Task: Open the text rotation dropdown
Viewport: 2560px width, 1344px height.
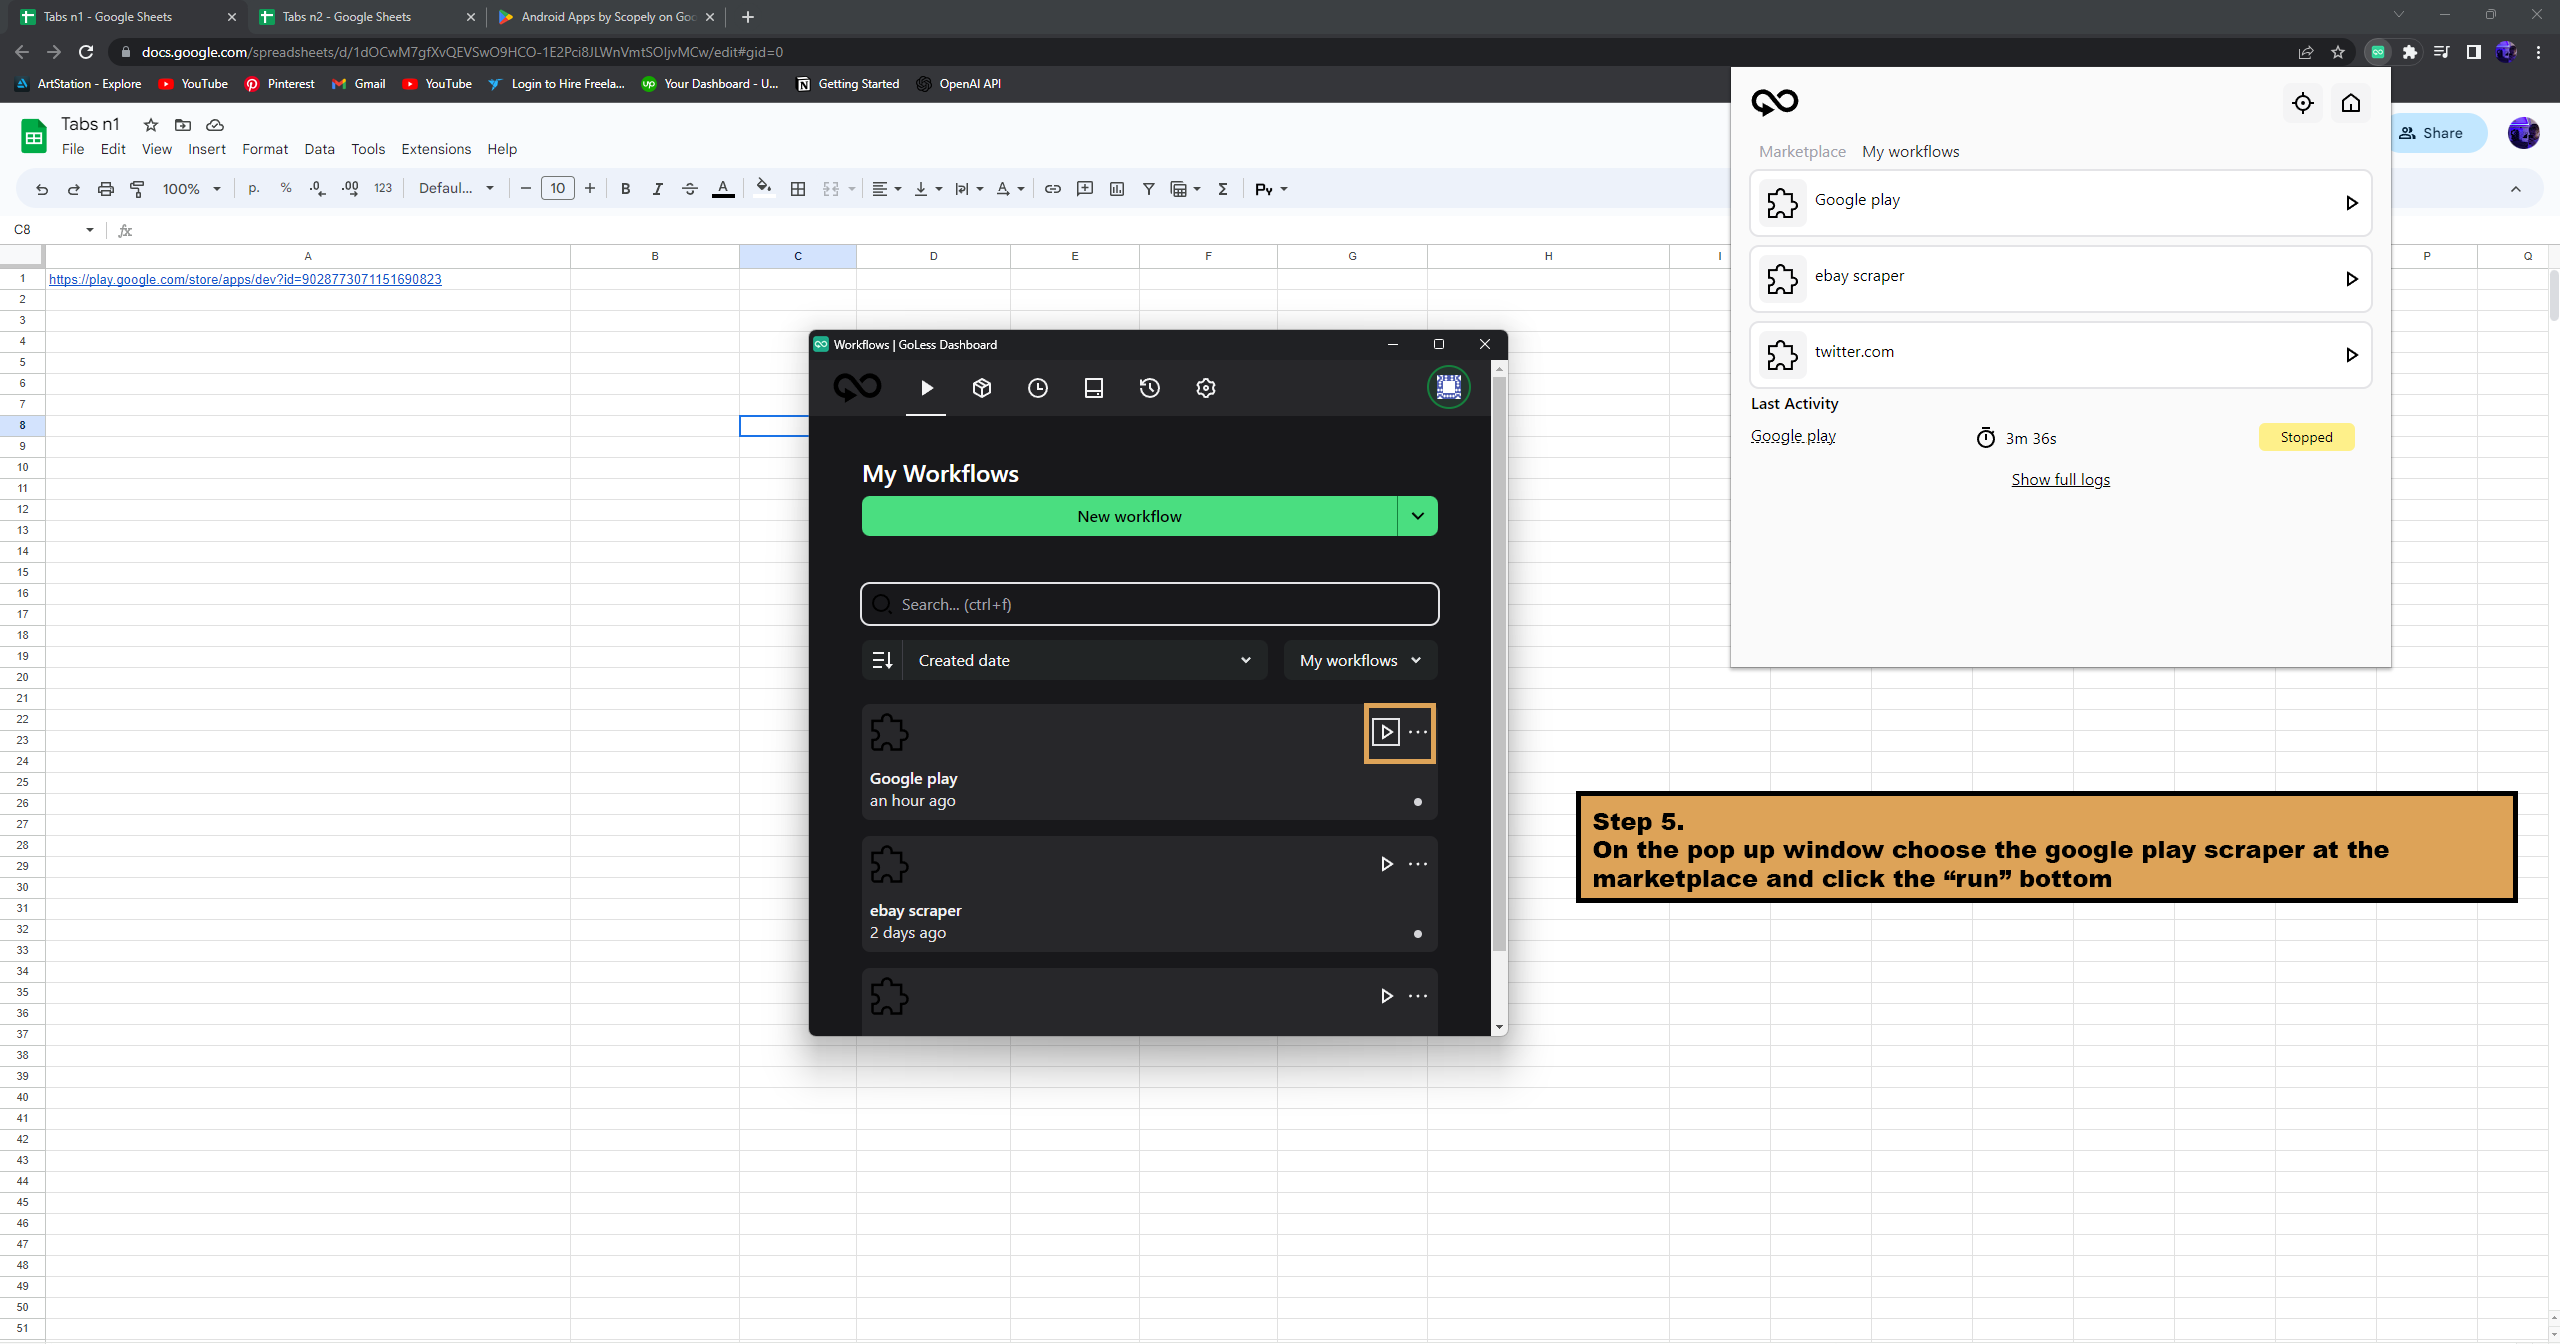Action: pos(1010,189)
